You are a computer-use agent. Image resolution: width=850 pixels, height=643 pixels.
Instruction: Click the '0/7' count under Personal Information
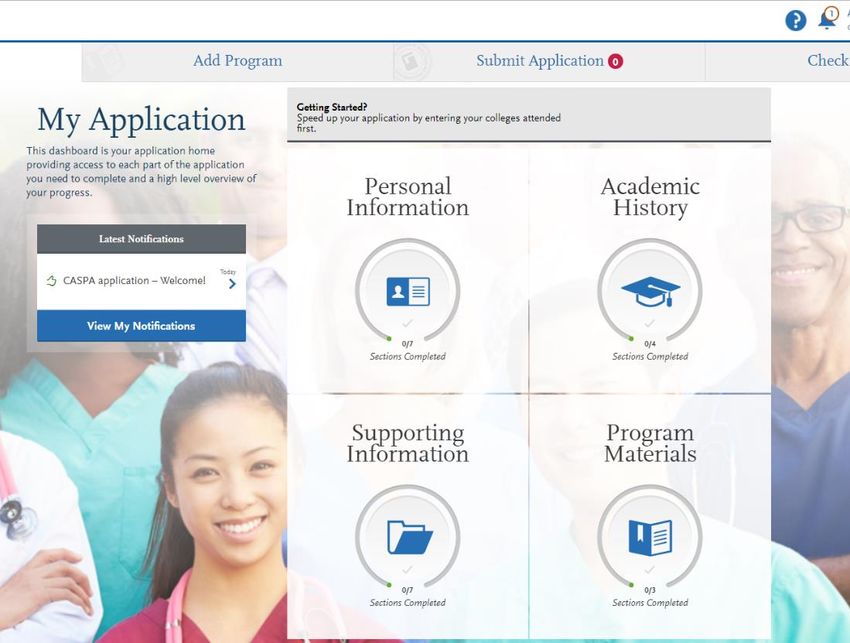click(x=408, y=344)
